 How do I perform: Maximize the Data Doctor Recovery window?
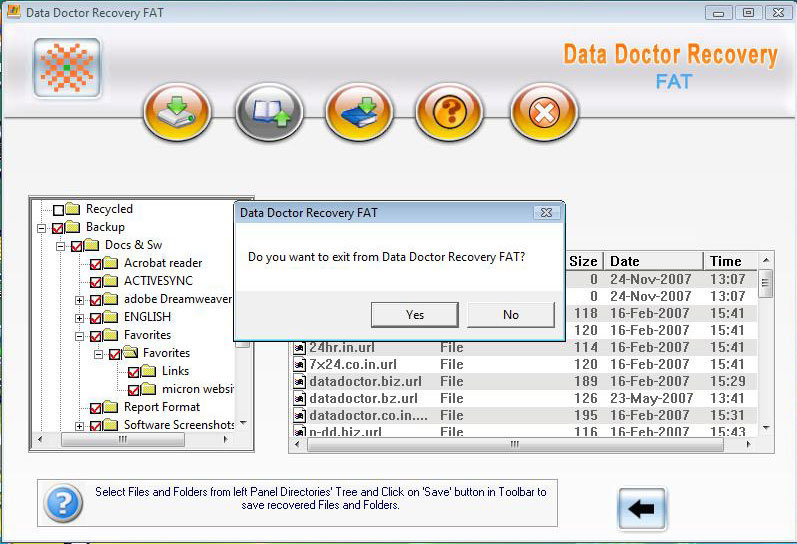click(x=748, y=13)
